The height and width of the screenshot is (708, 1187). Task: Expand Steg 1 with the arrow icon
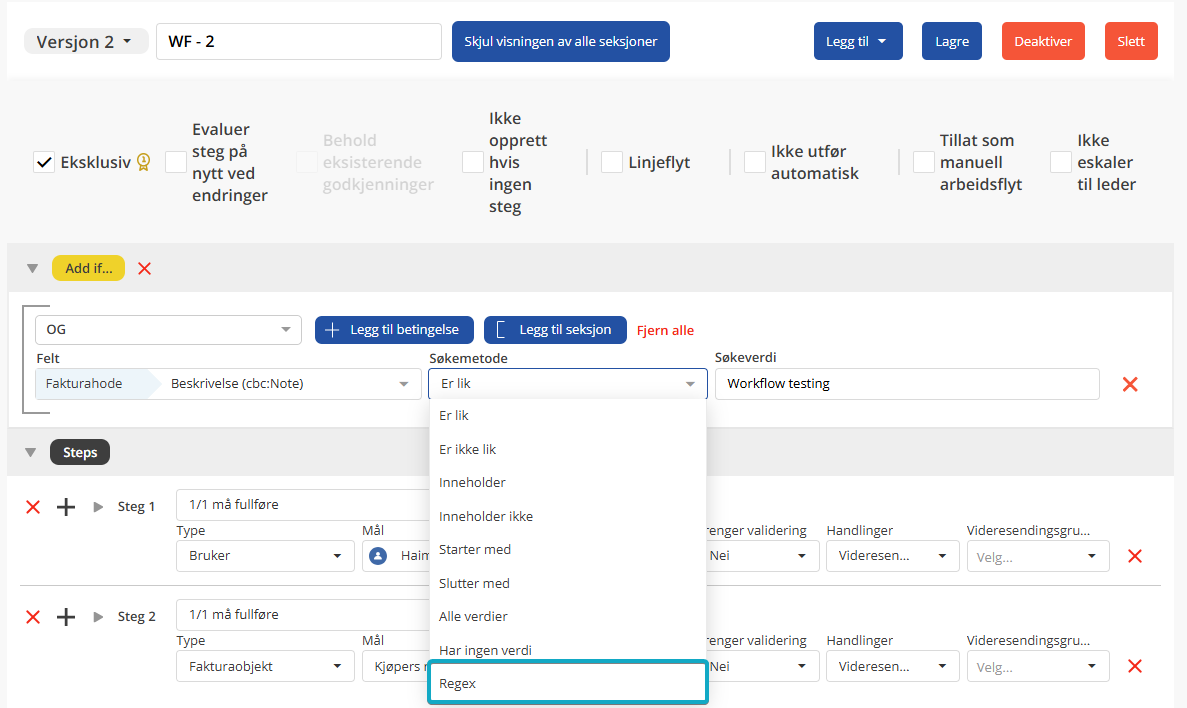click(x=98, y=507)
